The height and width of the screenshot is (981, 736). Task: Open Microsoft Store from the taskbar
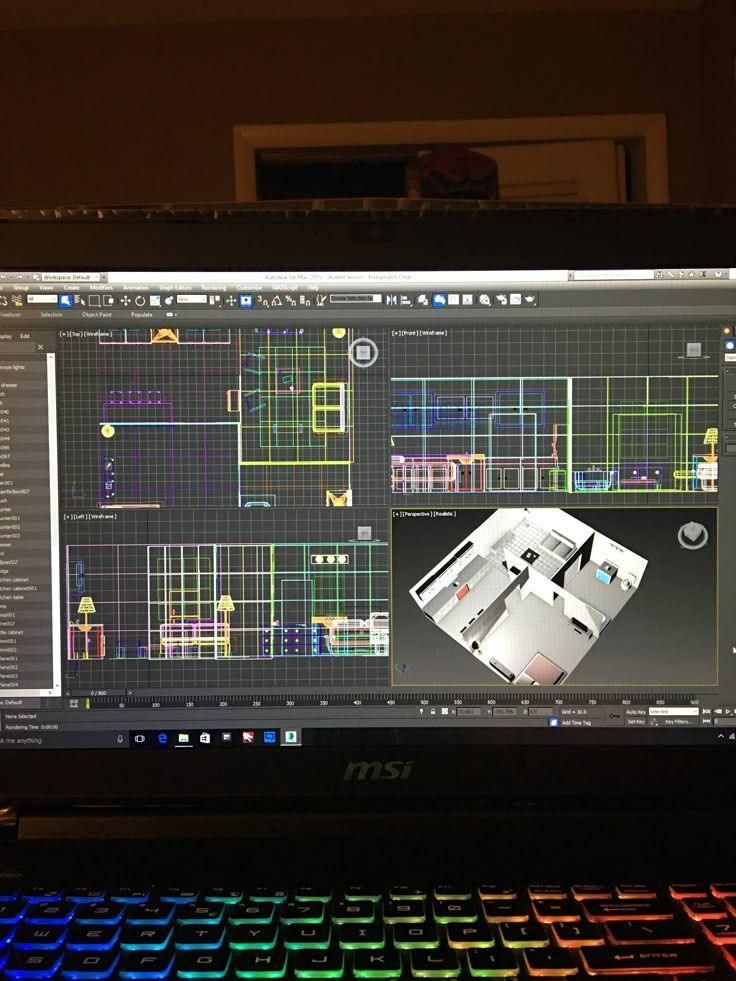click(205, 738)
